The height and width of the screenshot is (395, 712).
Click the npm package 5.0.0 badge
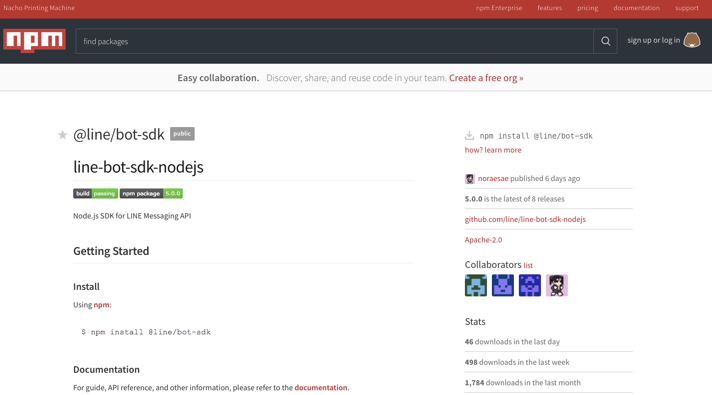[x=151, y=193]
